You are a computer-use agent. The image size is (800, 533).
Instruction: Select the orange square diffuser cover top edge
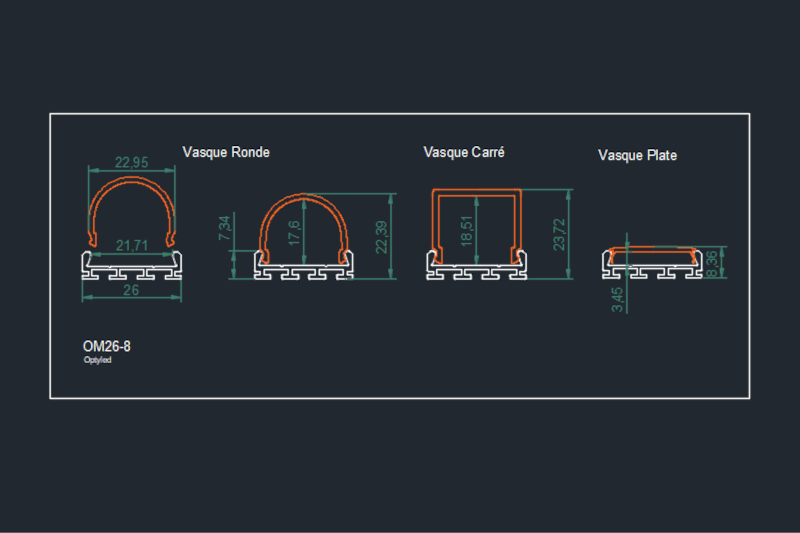click(x=477, y=190)
